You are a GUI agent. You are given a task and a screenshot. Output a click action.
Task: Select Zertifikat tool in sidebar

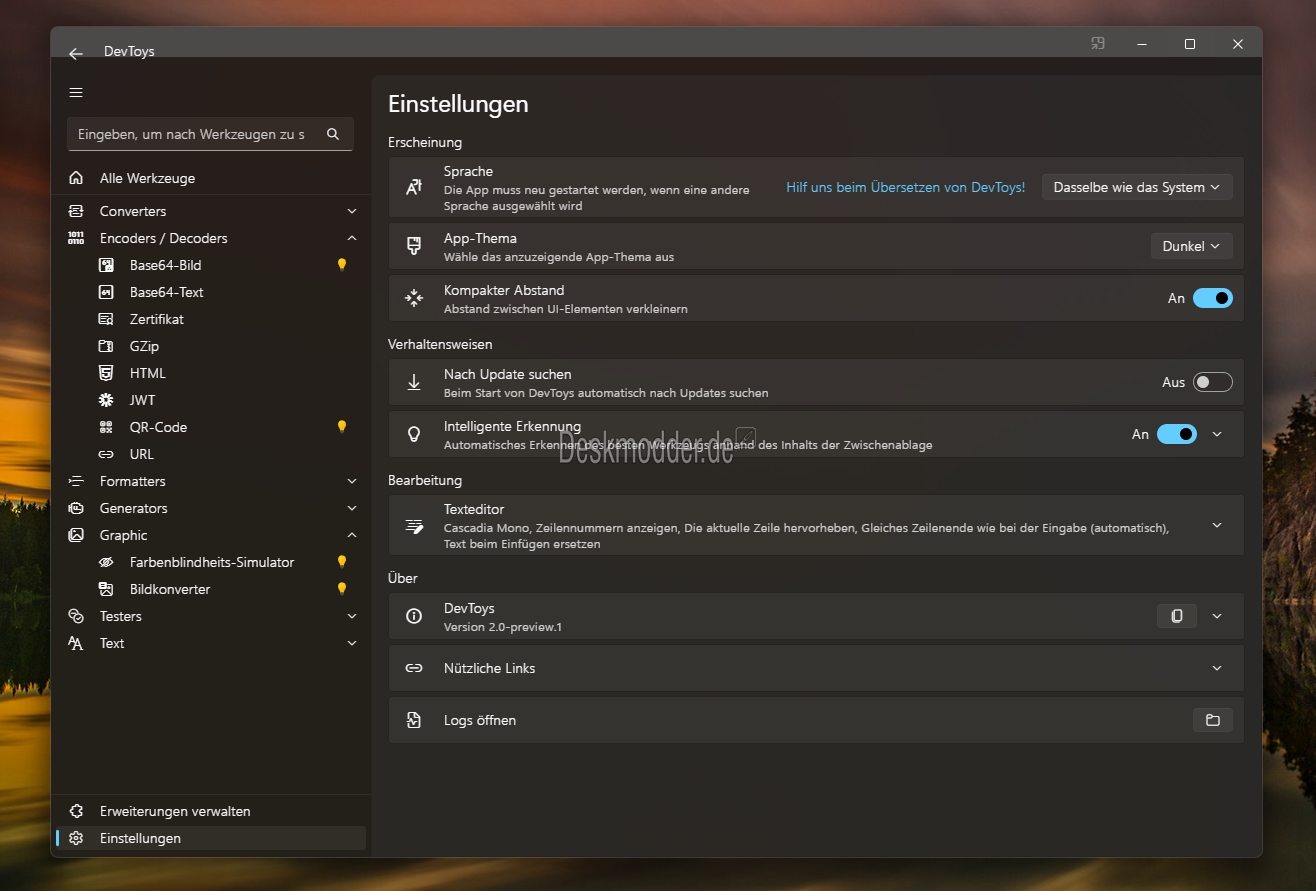[211, 319]
